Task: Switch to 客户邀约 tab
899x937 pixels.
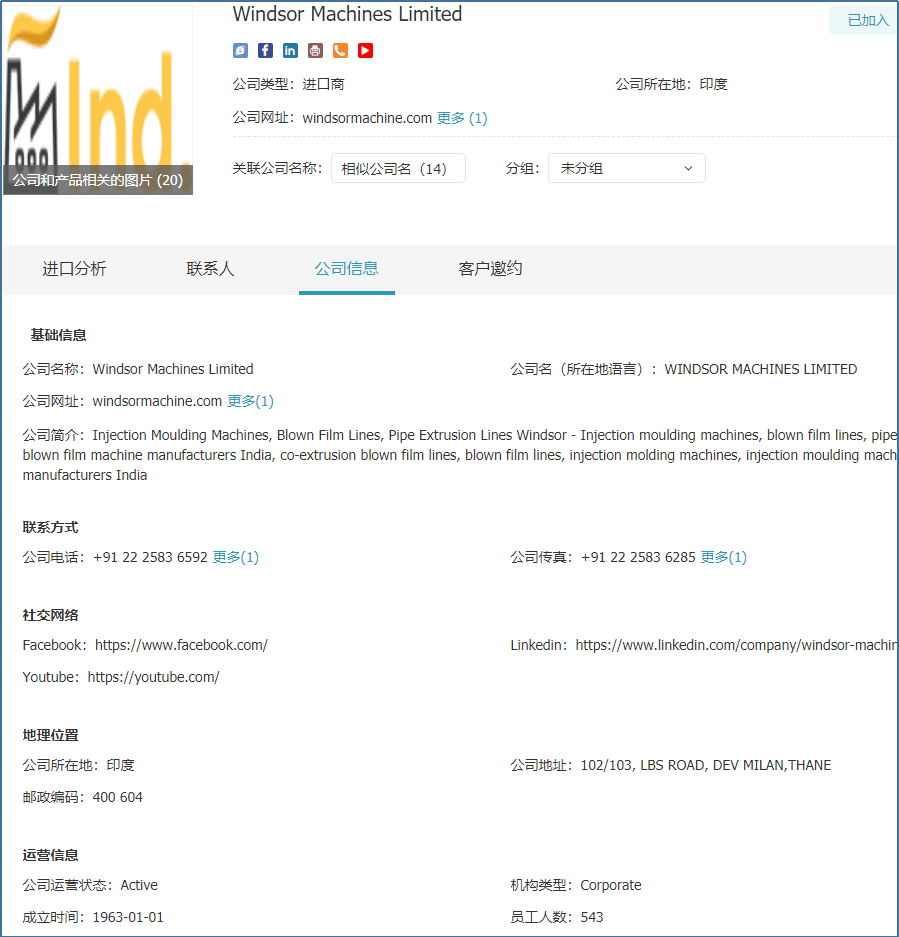Action: click(x=490, y=269)
